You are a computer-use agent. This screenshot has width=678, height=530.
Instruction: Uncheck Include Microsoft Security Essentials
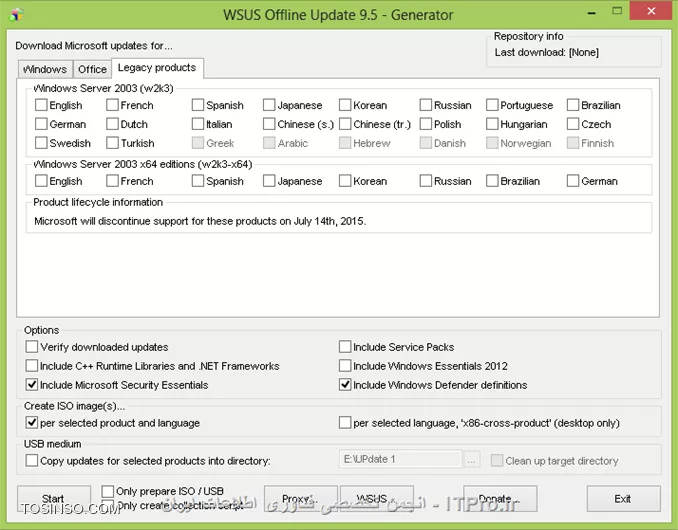[x=32, y=385]
